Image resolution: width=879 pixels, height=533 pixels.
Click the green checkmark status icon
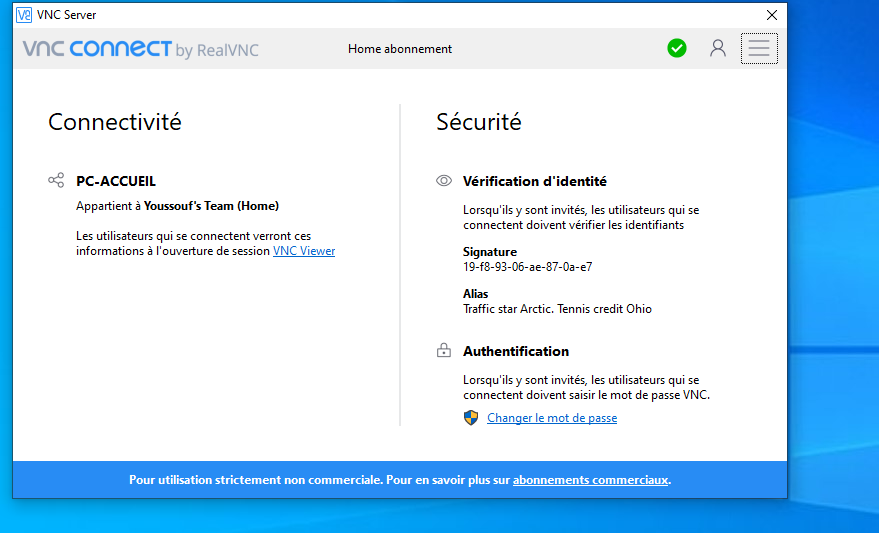(677, 48)
